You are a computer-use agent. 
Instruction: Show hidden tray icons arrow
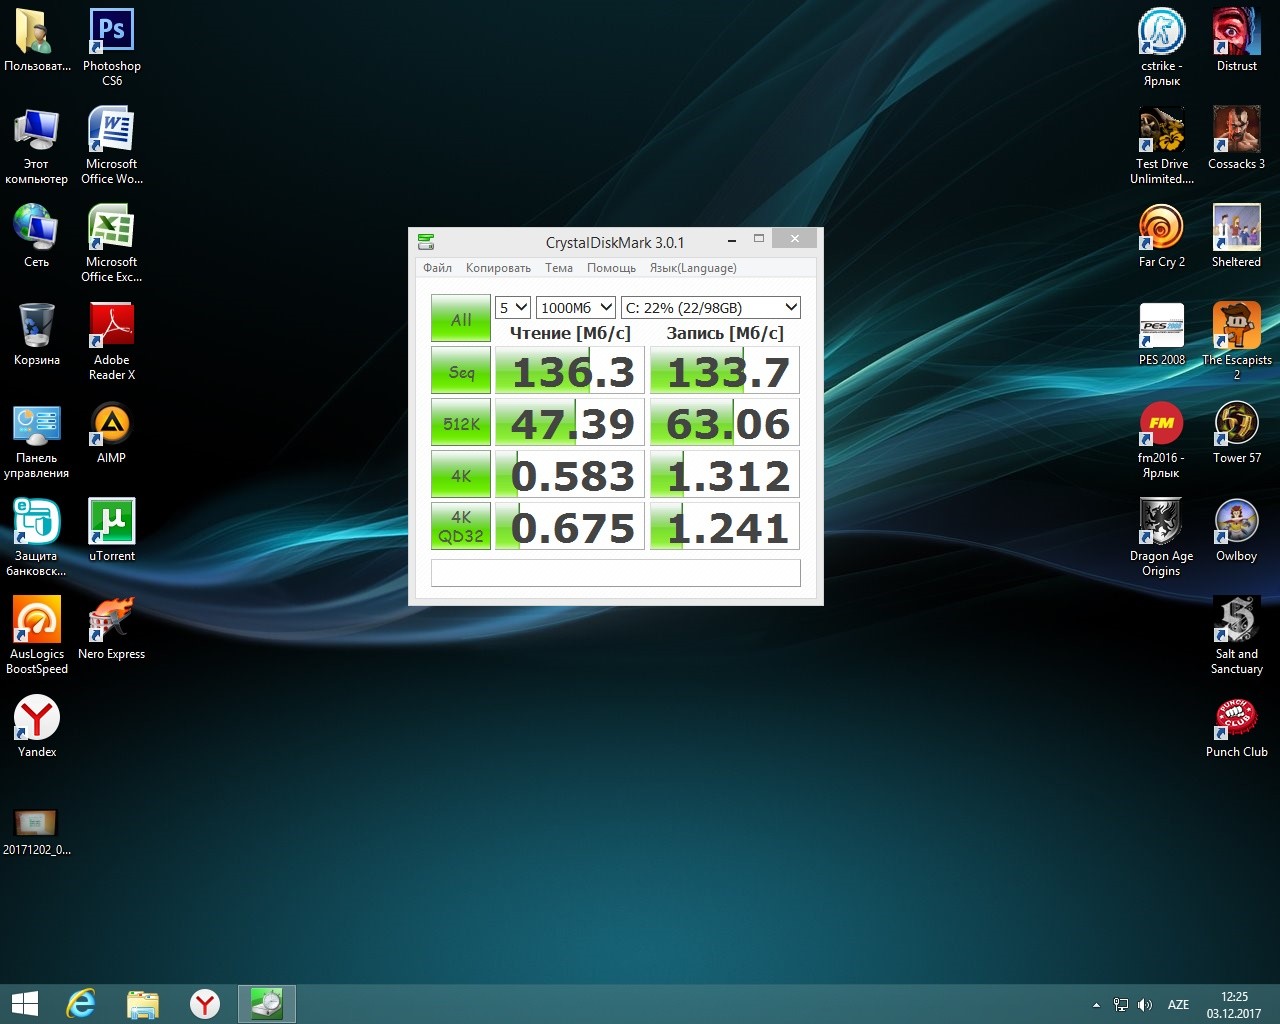tap(1096, 1005)
